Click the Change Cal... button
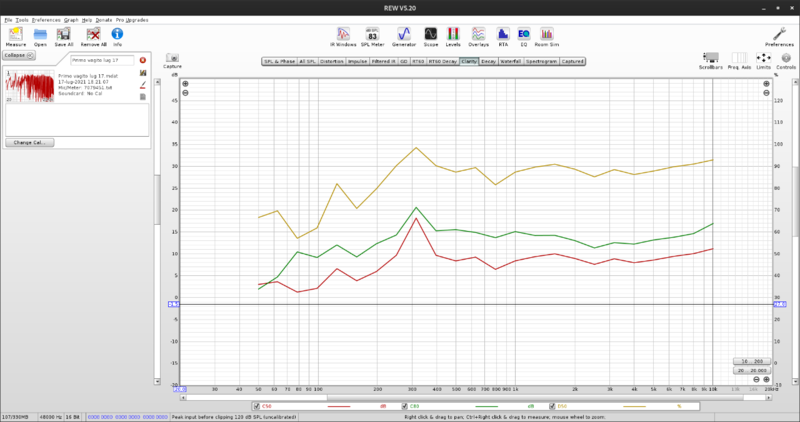The height and width of the screenshot is (422, 800). click(30, 142)
